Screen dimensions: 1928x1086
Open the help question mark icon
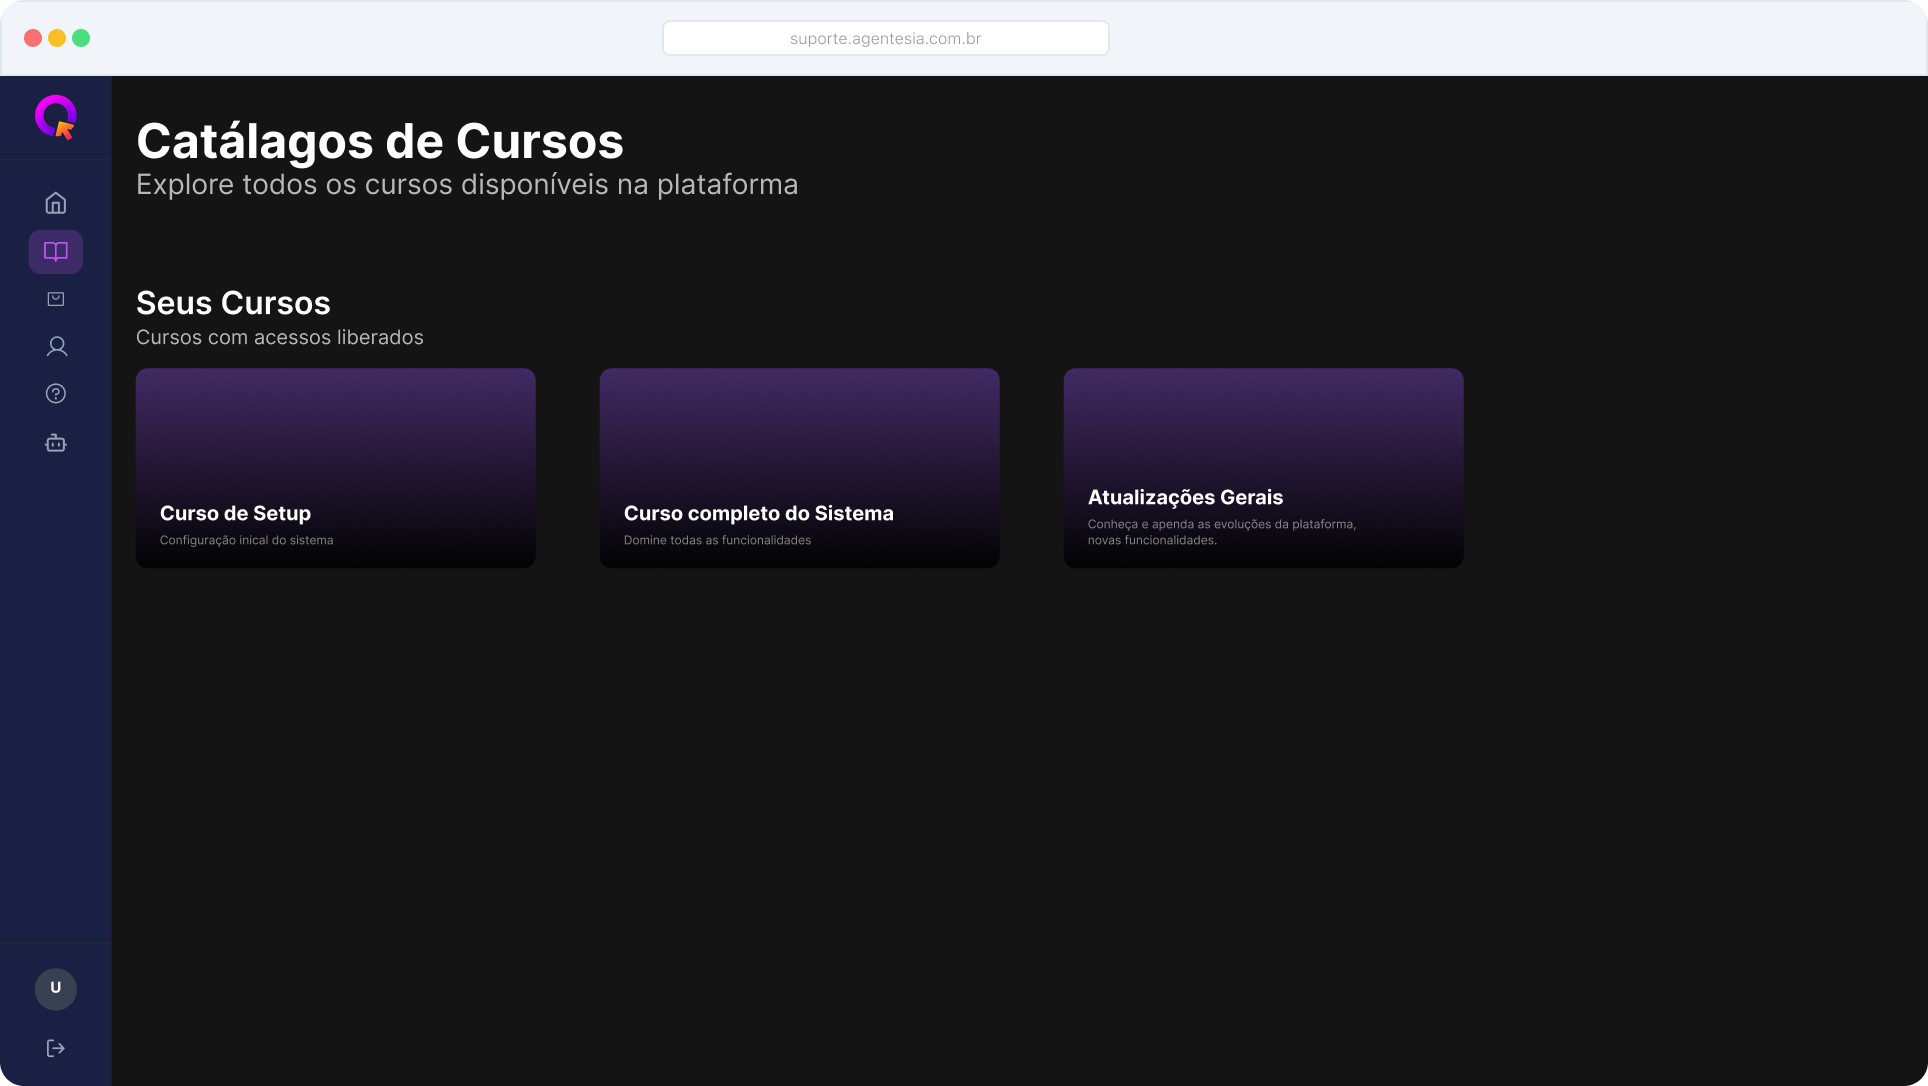(56, 394)
